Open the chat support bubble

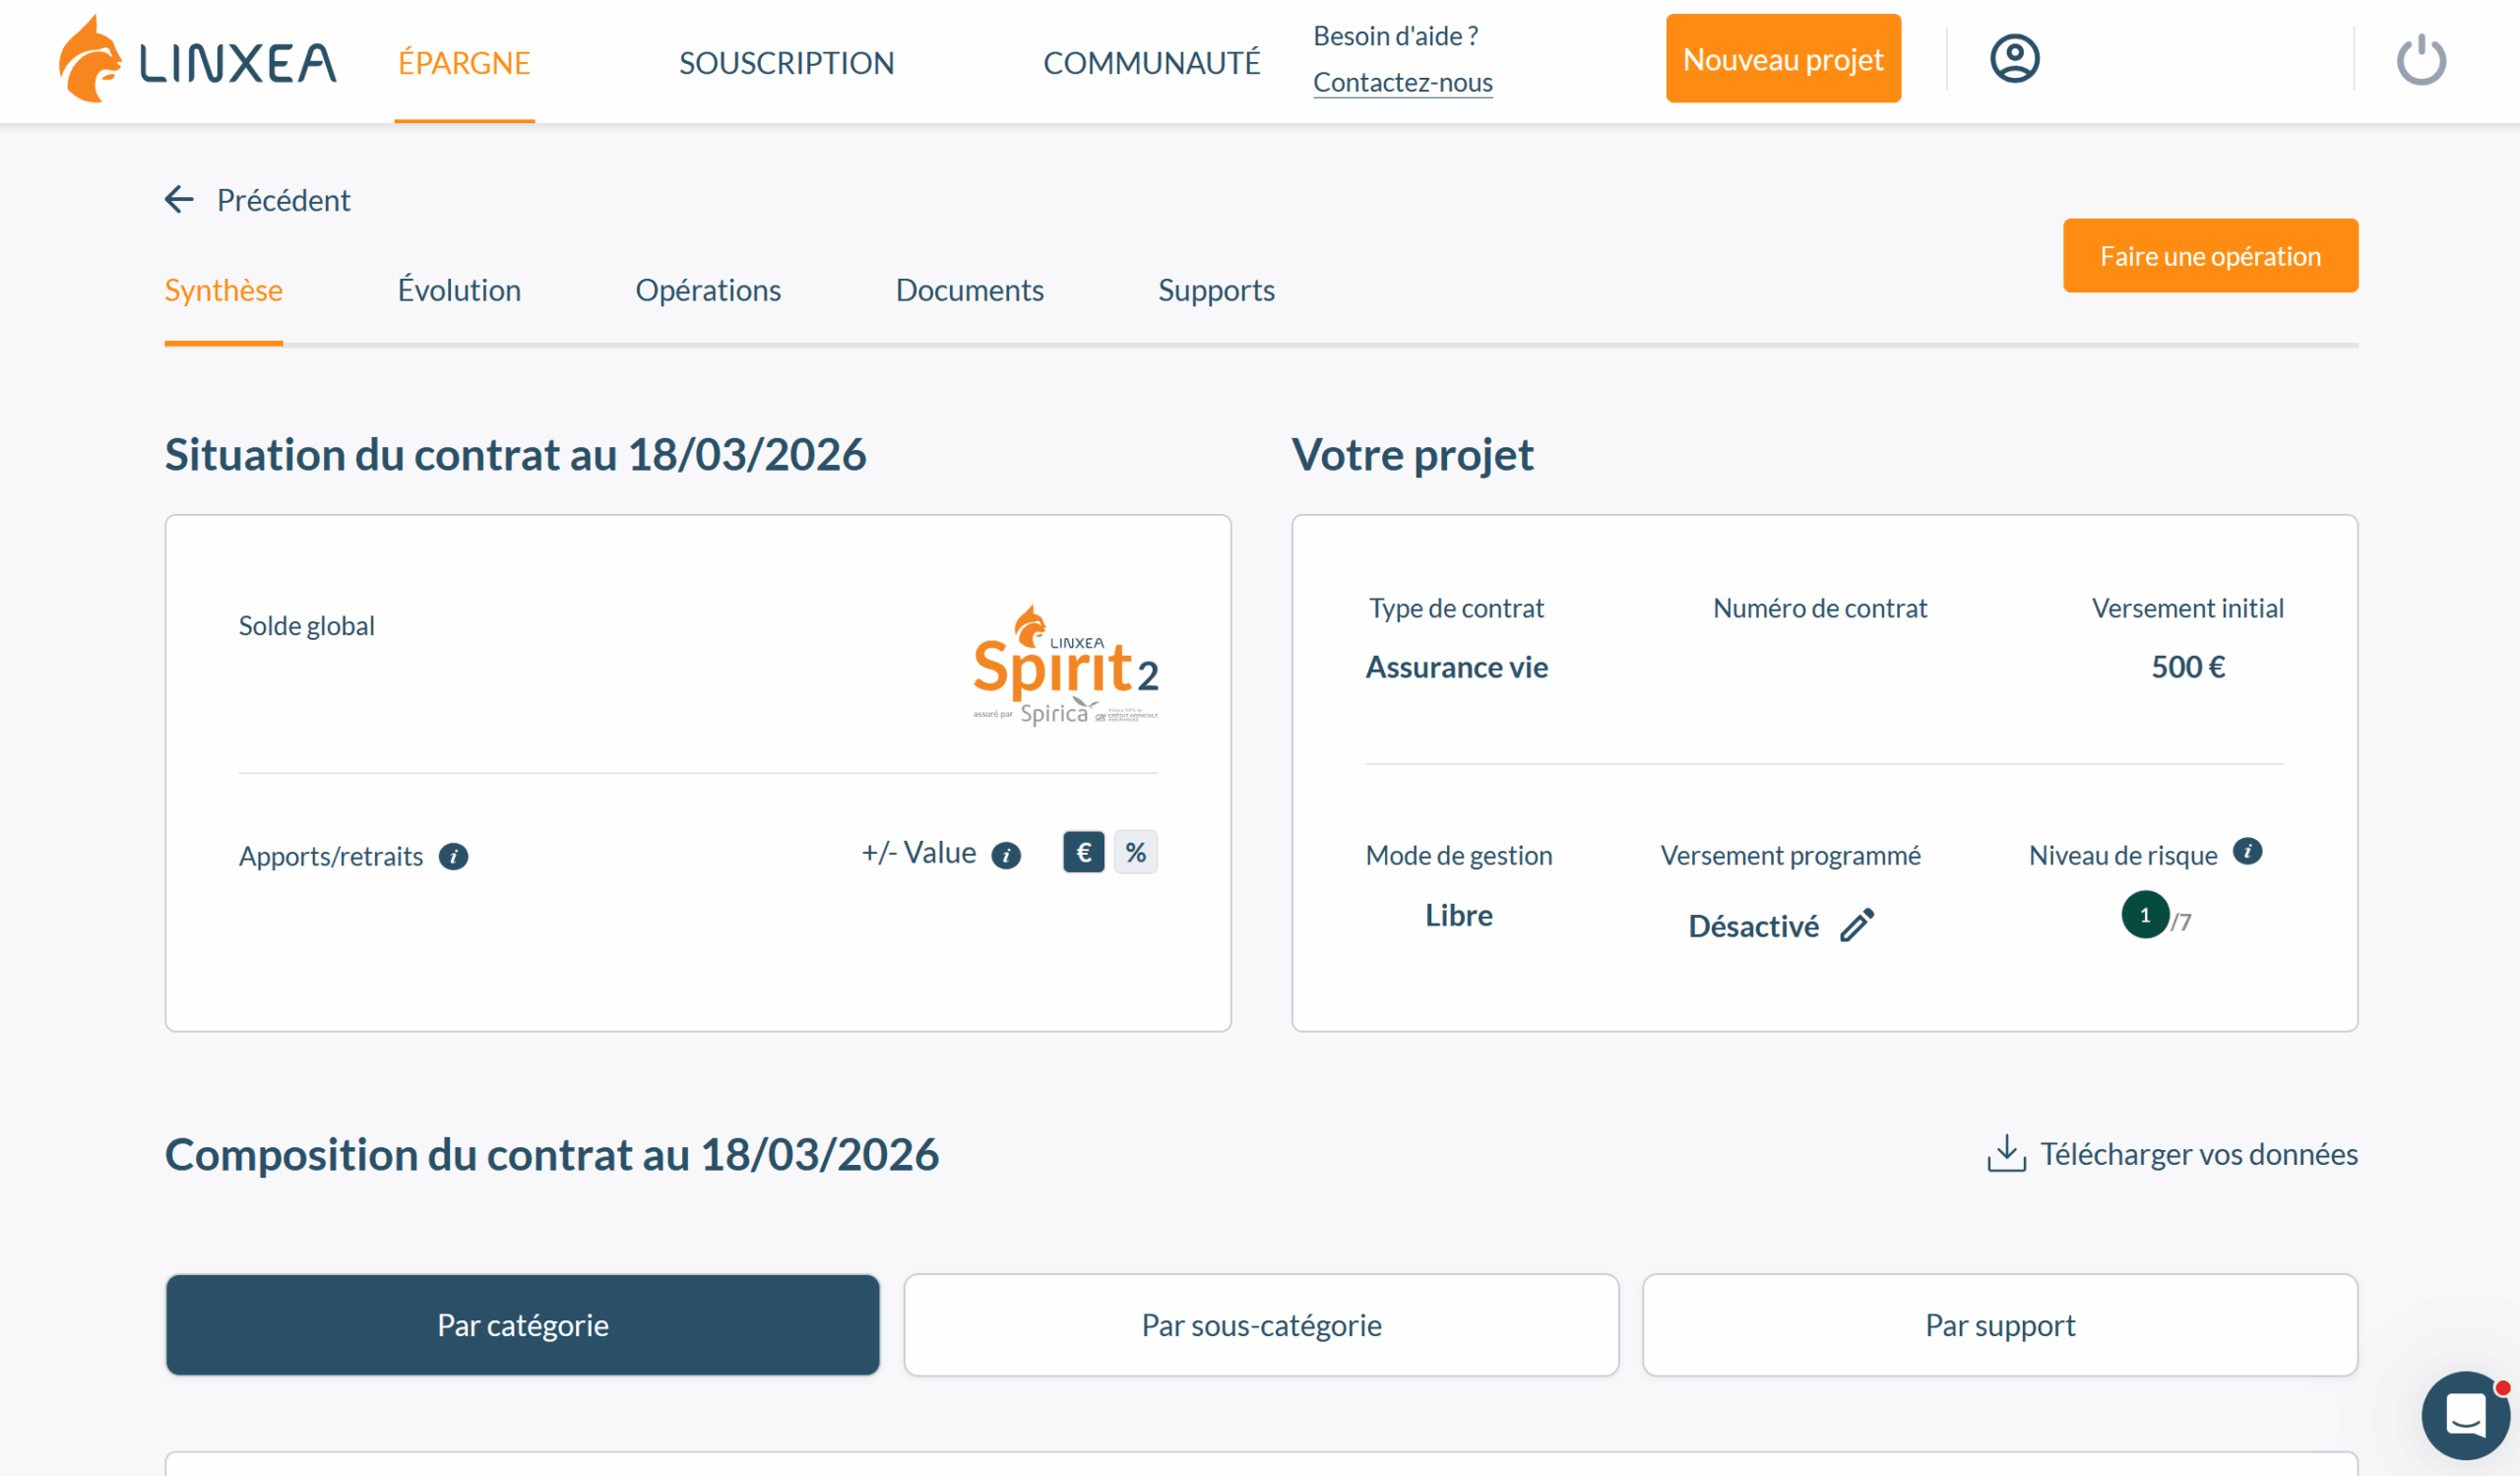pyautogui.click(x=2465, y=1415)
